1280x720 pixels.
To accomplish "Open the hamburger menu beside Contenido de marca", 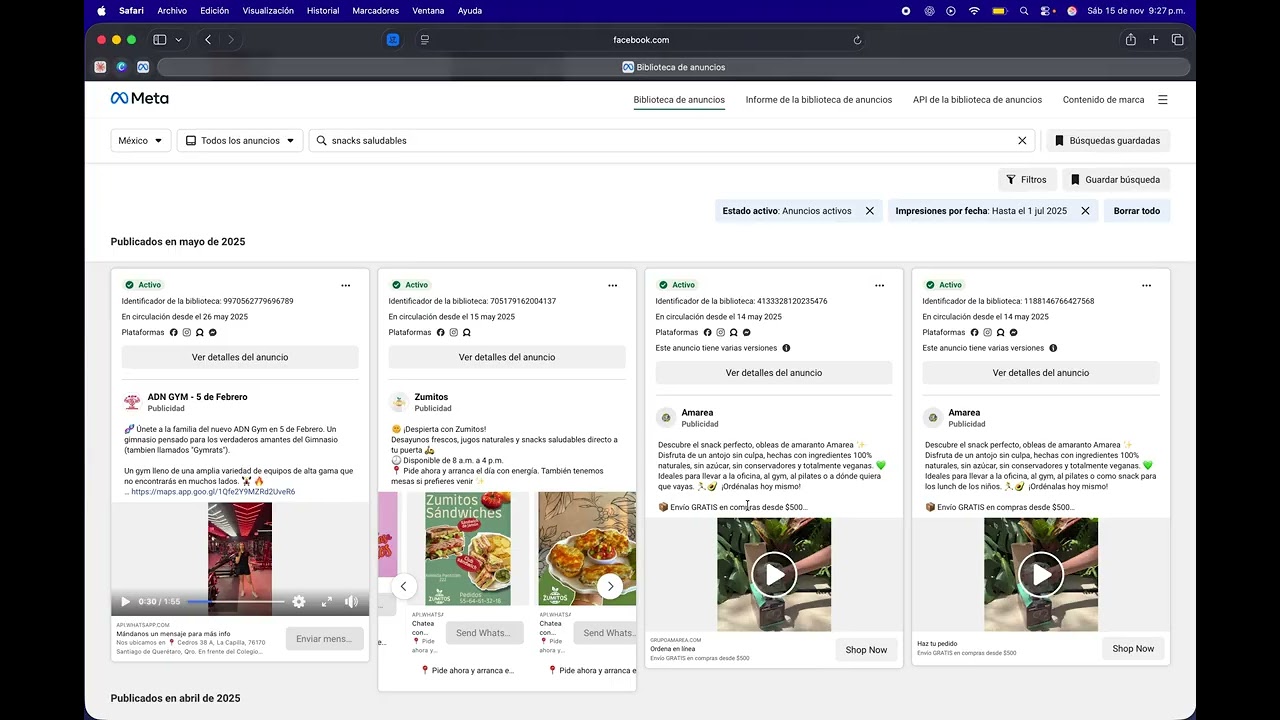I will pyautogui.click(x=1163, y=100).
